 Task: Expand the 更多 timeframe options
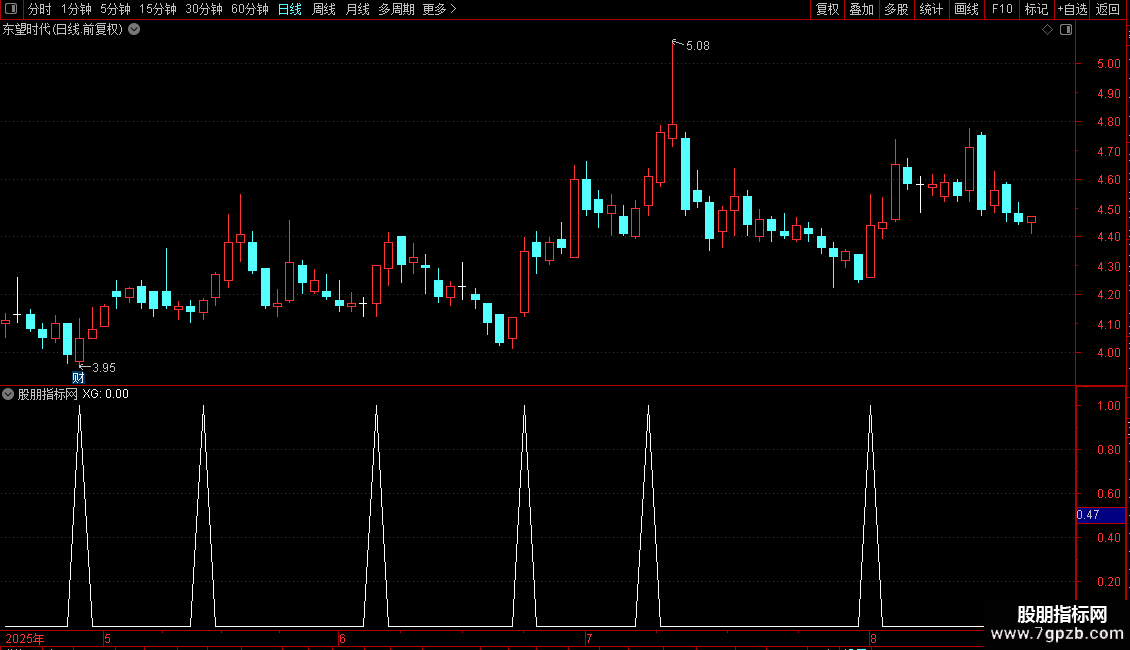pyautogui.click(x=440, y=9)
